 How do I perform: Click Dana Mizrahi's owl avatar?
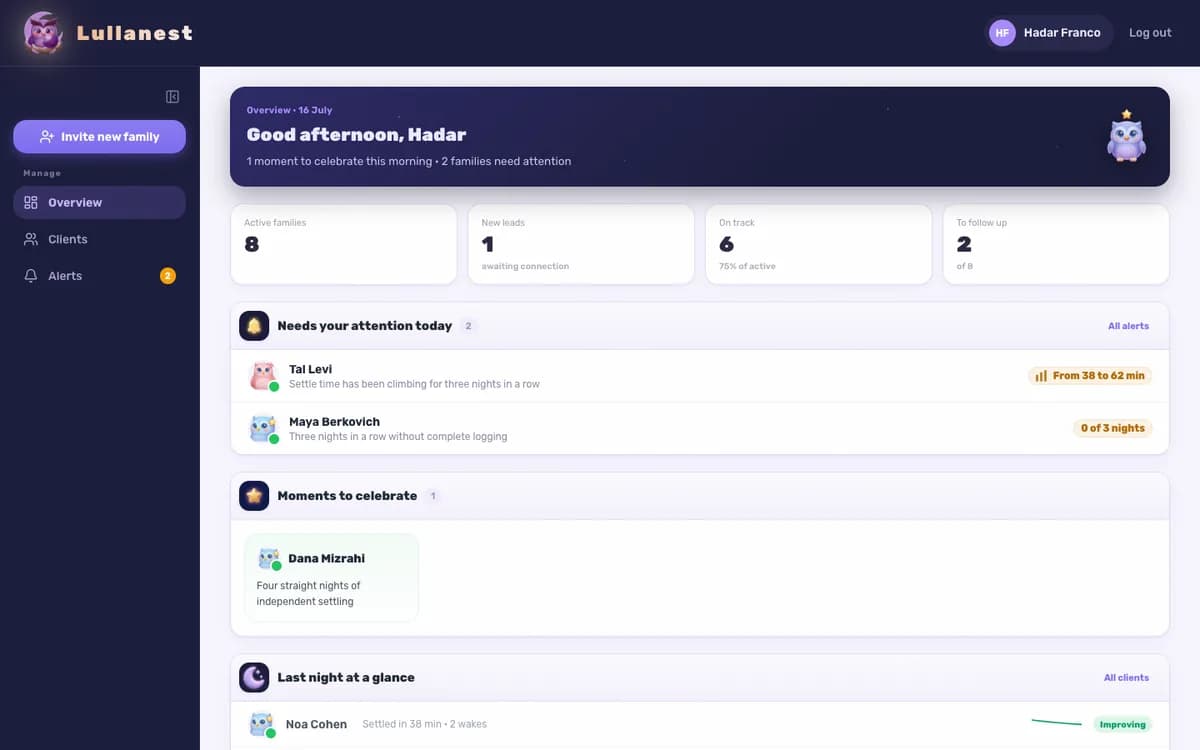[268, 559]
